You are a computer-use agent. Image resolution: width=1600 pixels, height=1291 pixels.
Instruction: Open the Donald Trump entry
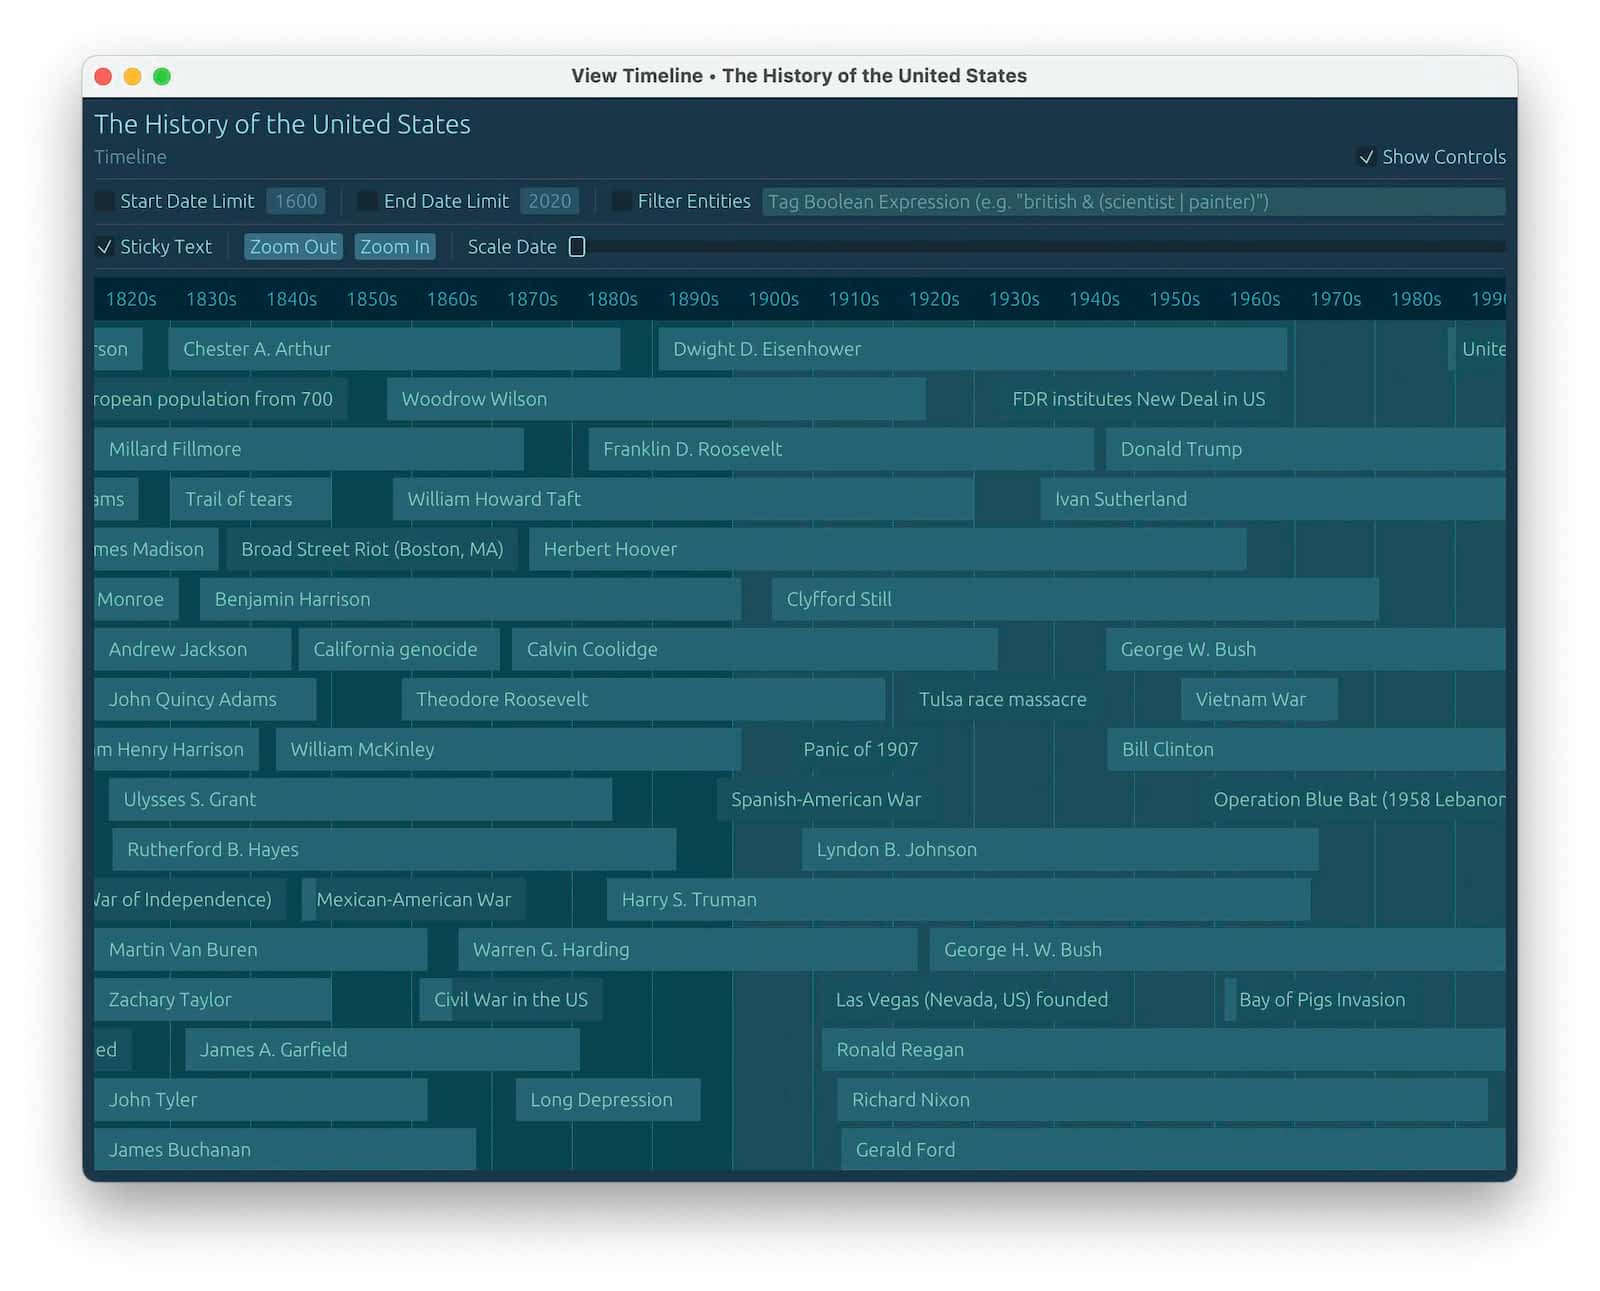(1305, 449)
